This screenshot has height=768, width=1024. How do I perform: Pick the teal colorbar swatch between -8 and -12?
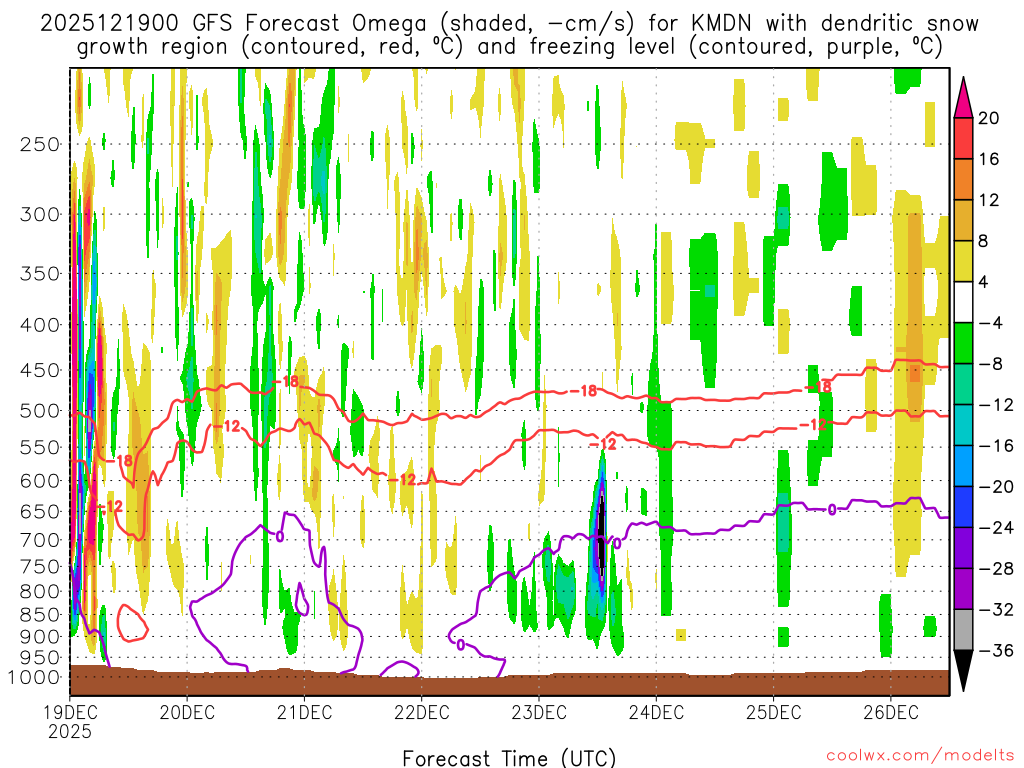pos(963,384)
